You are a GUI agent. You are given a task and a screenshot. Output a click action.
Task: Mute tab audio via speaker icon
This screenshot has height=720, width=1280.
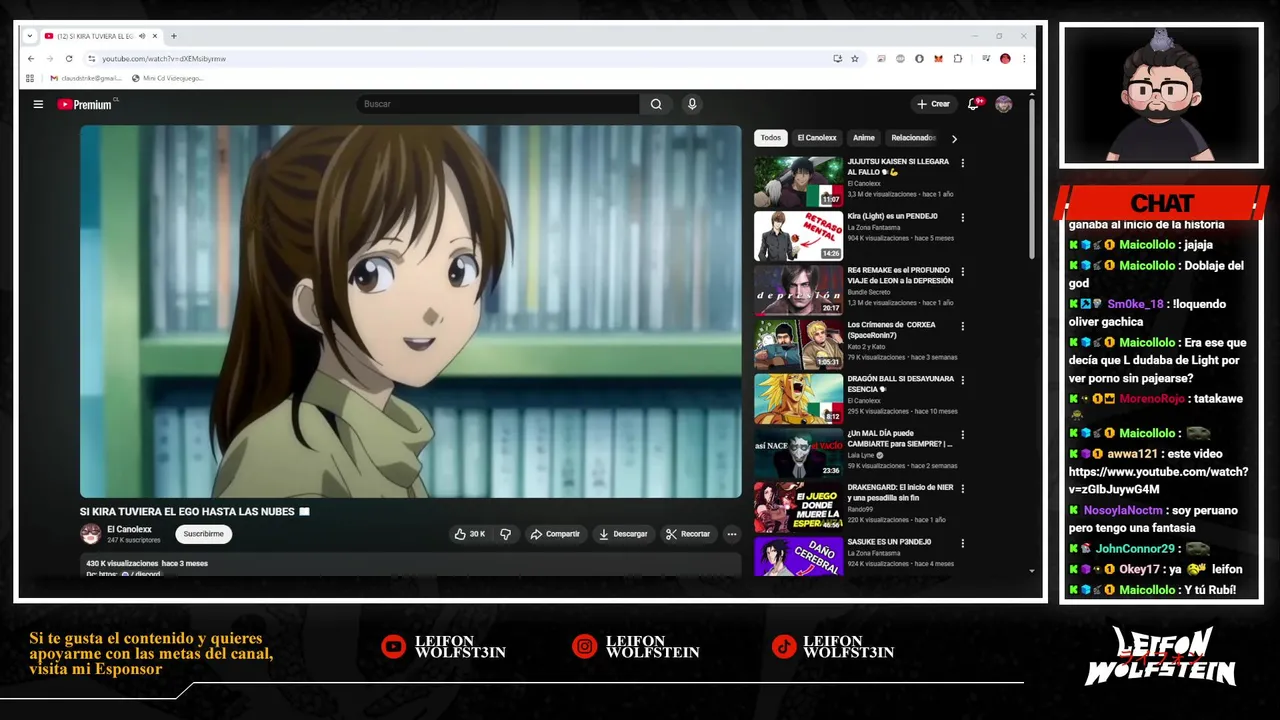(142, 36)
